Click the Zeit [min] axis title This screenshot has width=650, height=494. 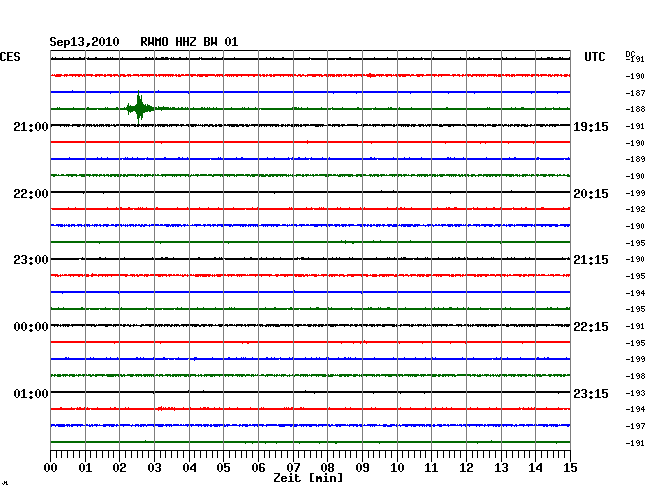[x=308, y=478]
